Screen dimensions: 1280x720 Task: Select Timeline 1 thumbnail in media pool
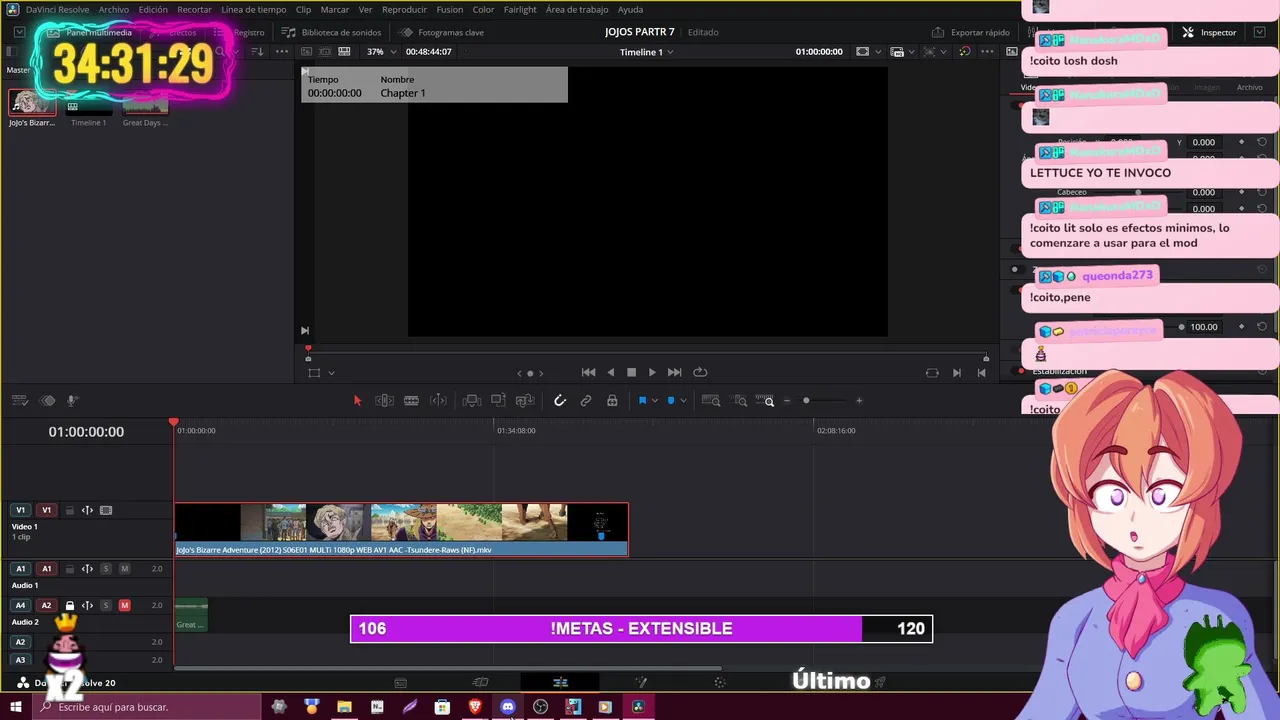(88, 103)
